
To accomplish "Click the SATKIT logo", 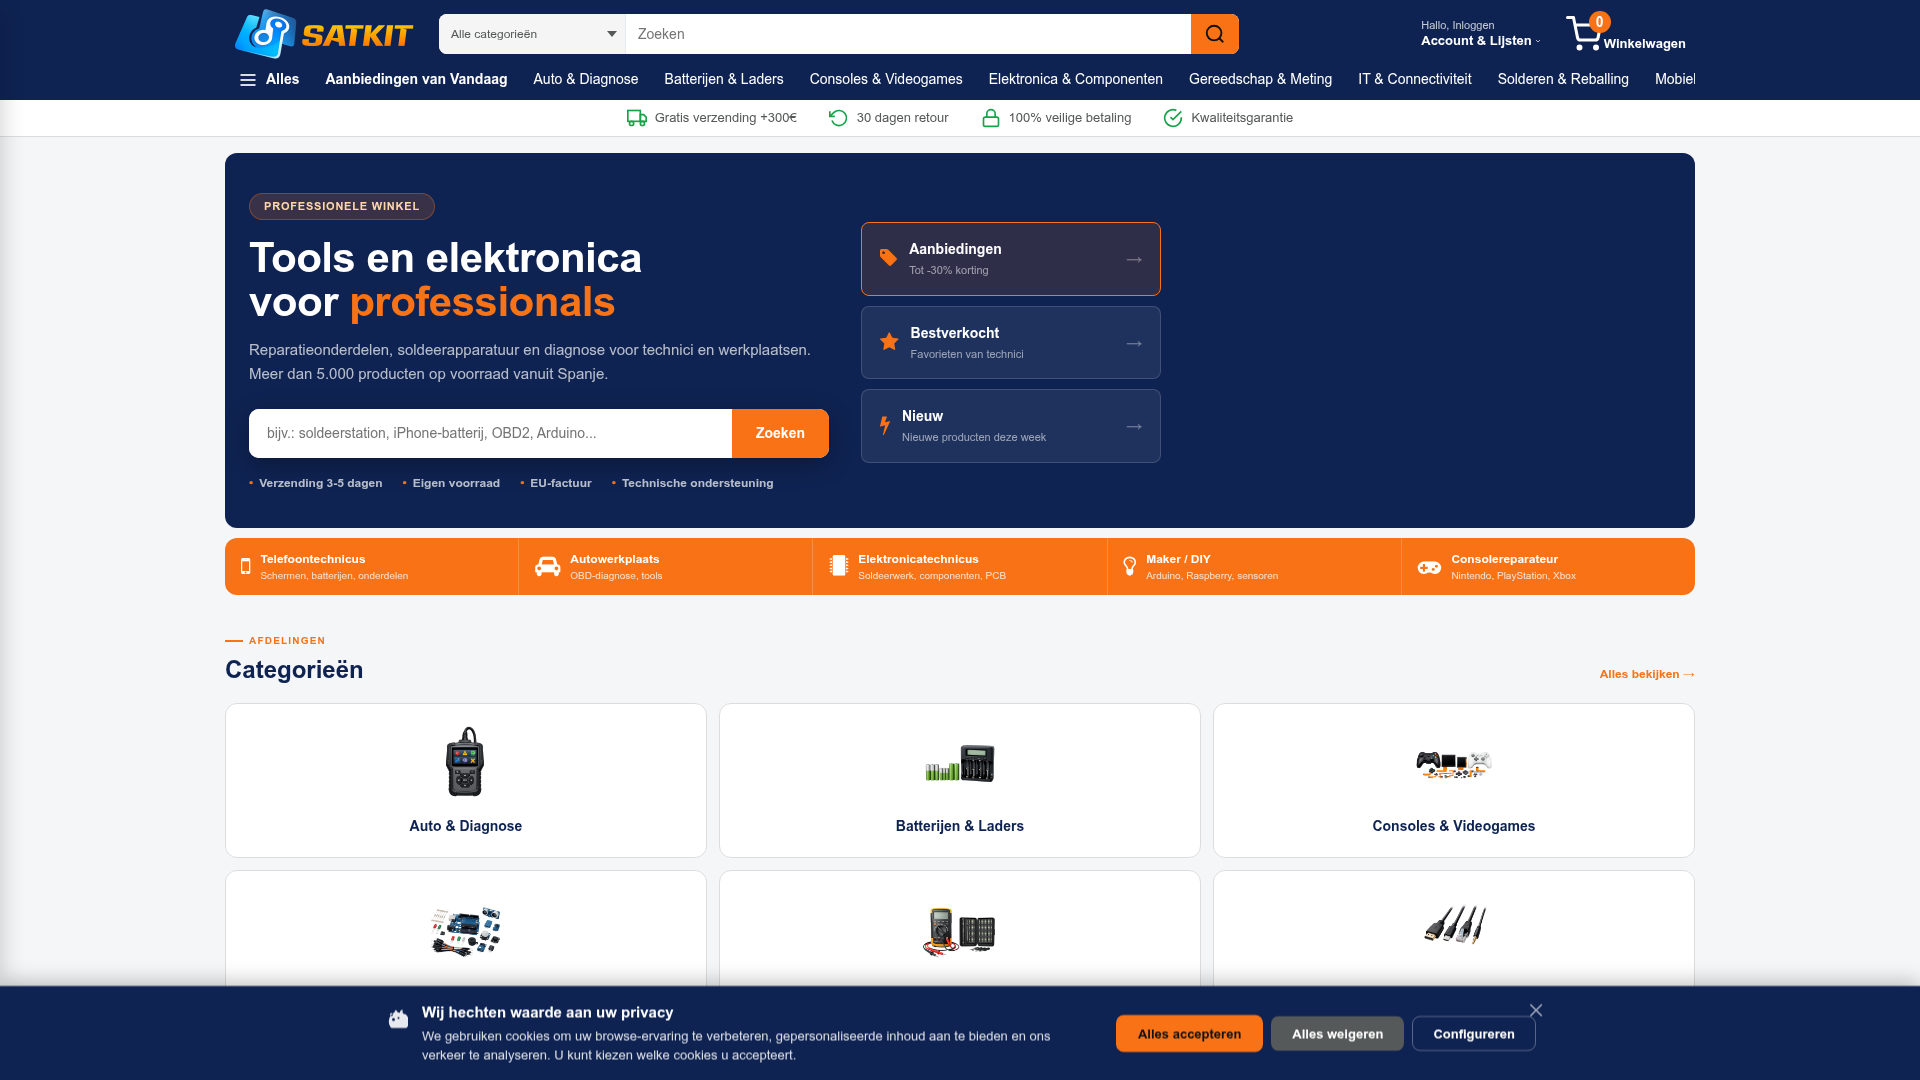I will (324, 34).
